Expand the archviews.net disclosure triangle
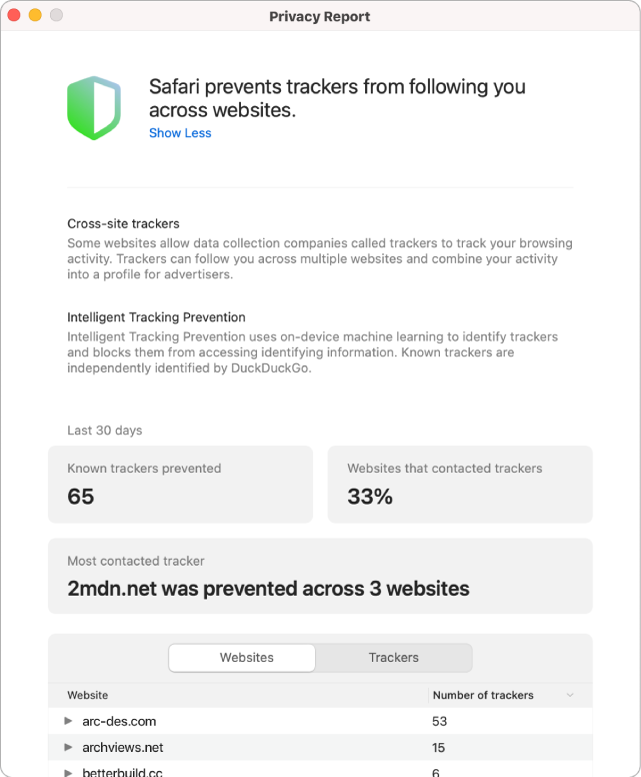The image size is (641, 777). 68,747
